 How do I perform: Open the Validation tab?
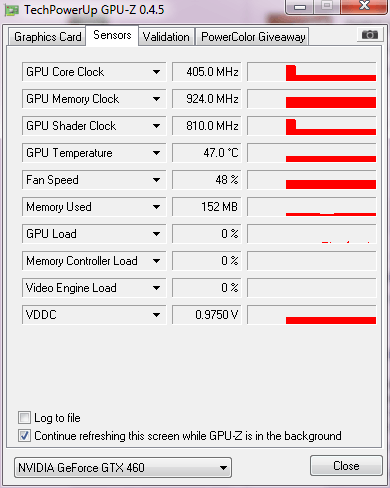pos(166,37)
